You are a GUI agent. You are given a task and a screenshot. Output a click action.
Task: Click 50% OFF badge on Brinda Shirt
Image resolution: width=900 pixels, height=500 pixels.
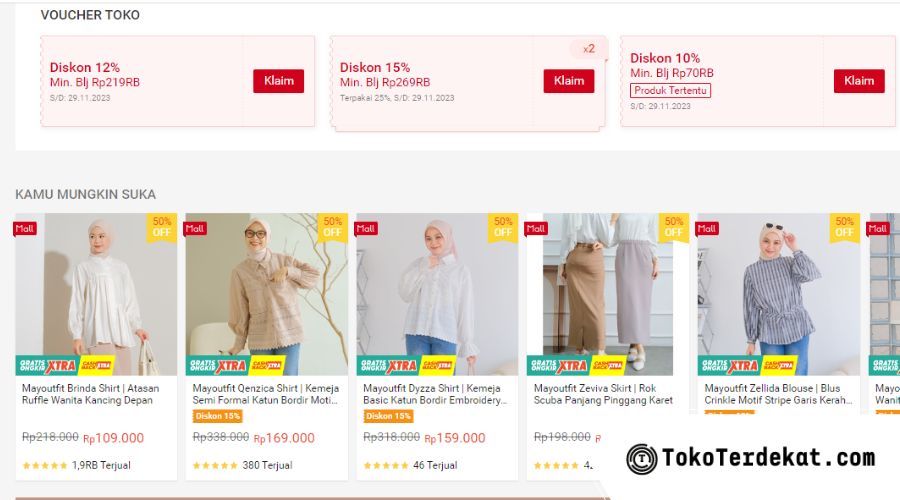click(x=162, y=227)
